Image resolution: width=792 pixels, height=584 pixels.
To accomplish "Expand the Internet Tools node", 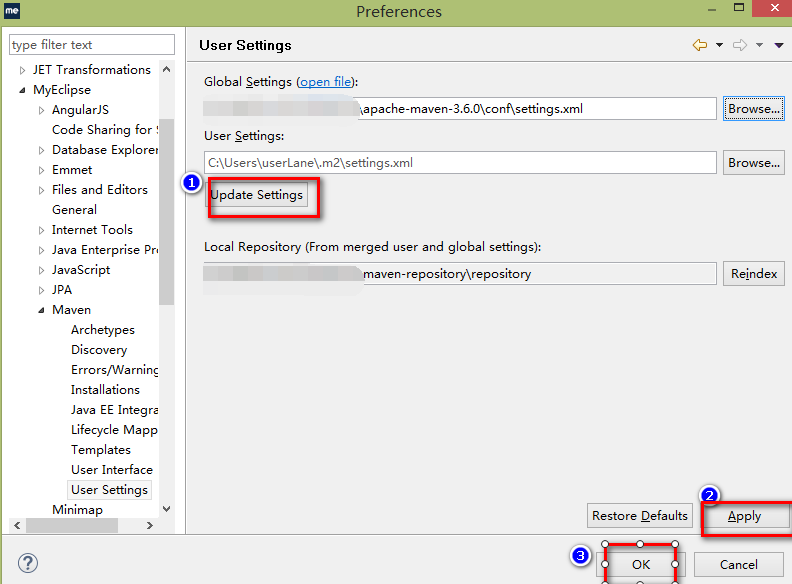I will point(41,230).
